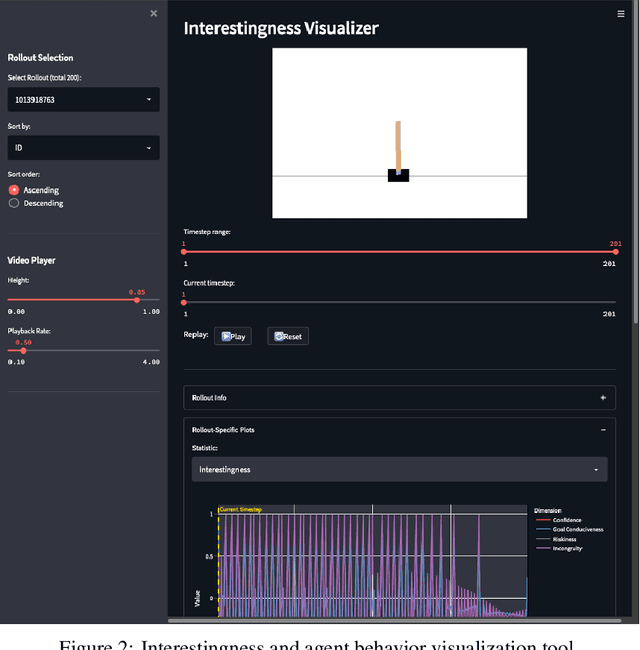This screenshot has height=650, width=640.
Task: Open the hamburger menu at top right
Action: coord(621,14)
